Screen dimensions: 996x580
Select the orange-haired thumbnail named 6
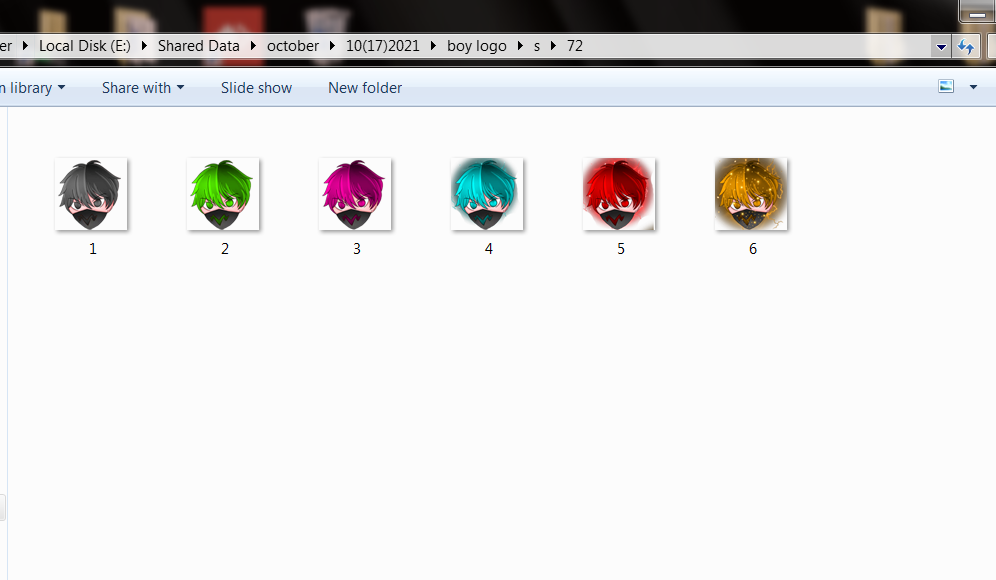(751, 194)
